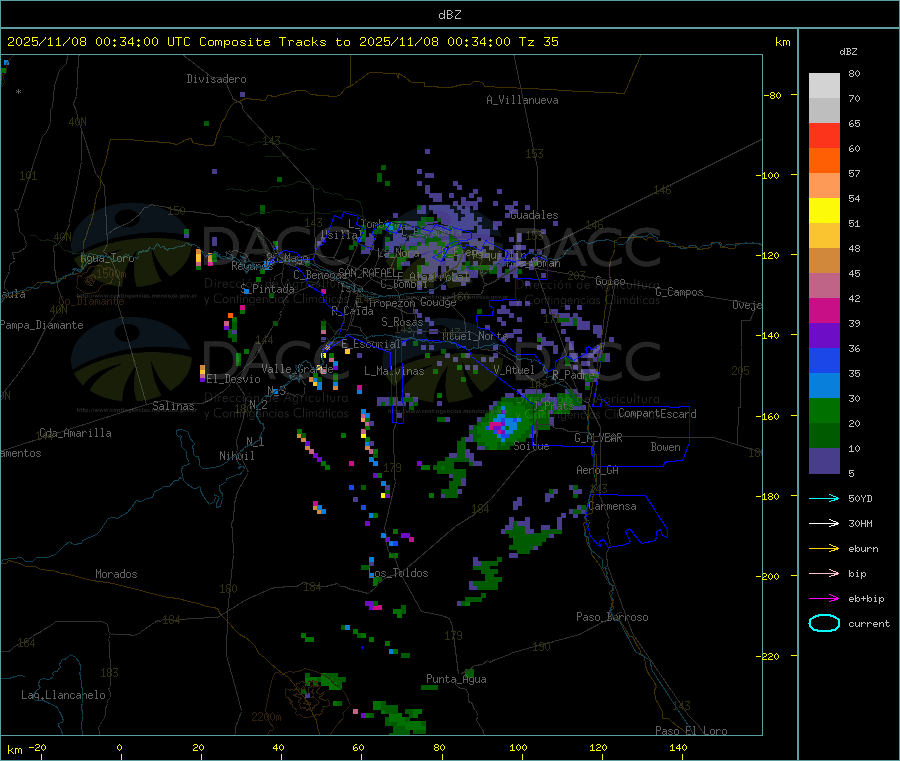Screen dimensions: 900x761
Task: Select the green 20 dBZ color swatch
Action: (x=824, y=410)
